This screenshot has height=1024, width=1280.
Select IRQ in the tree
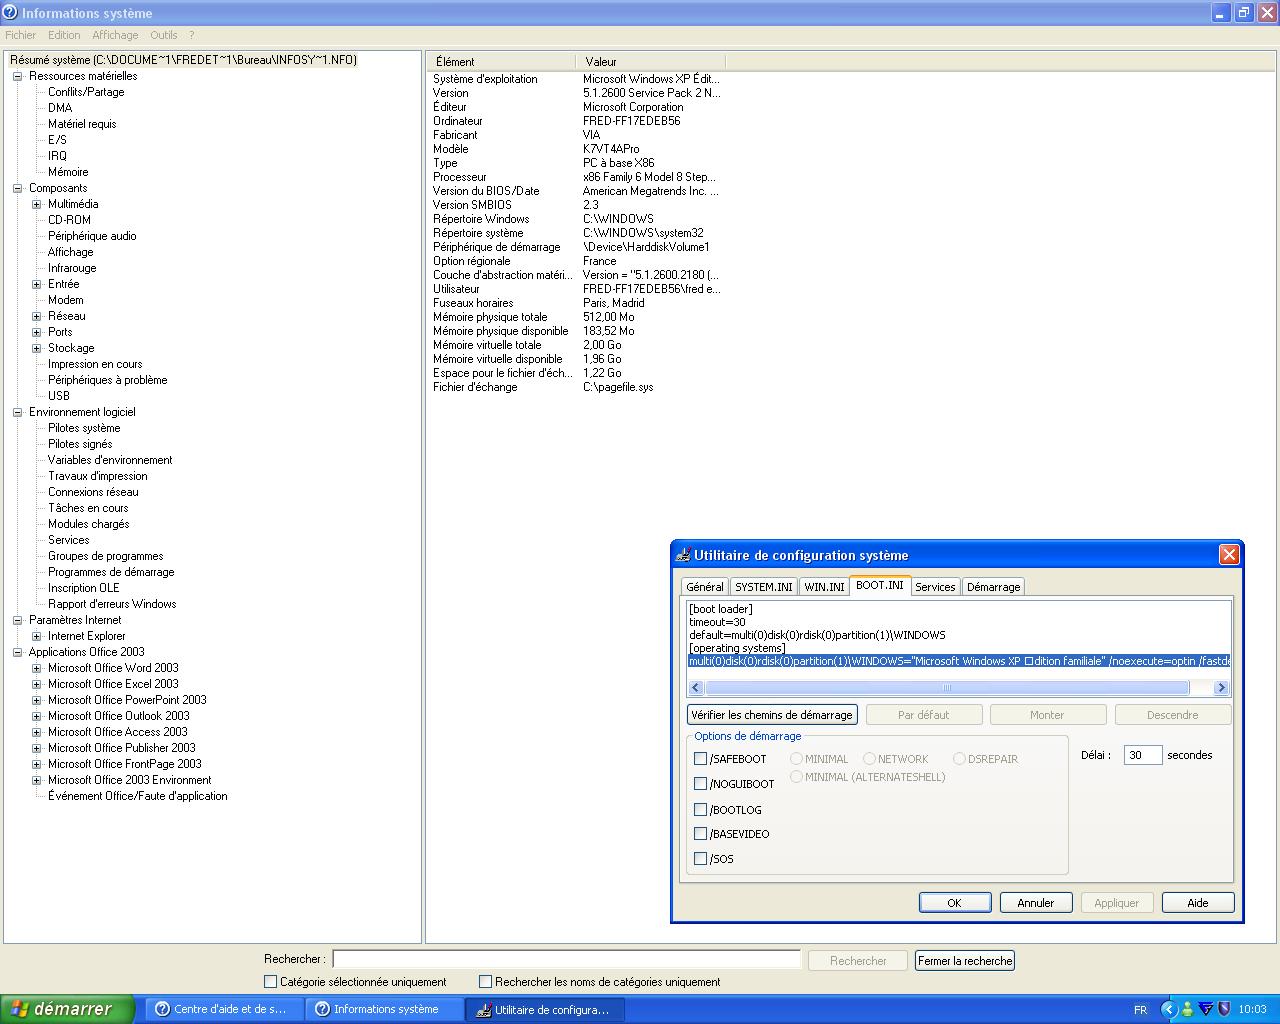(57, 156)
